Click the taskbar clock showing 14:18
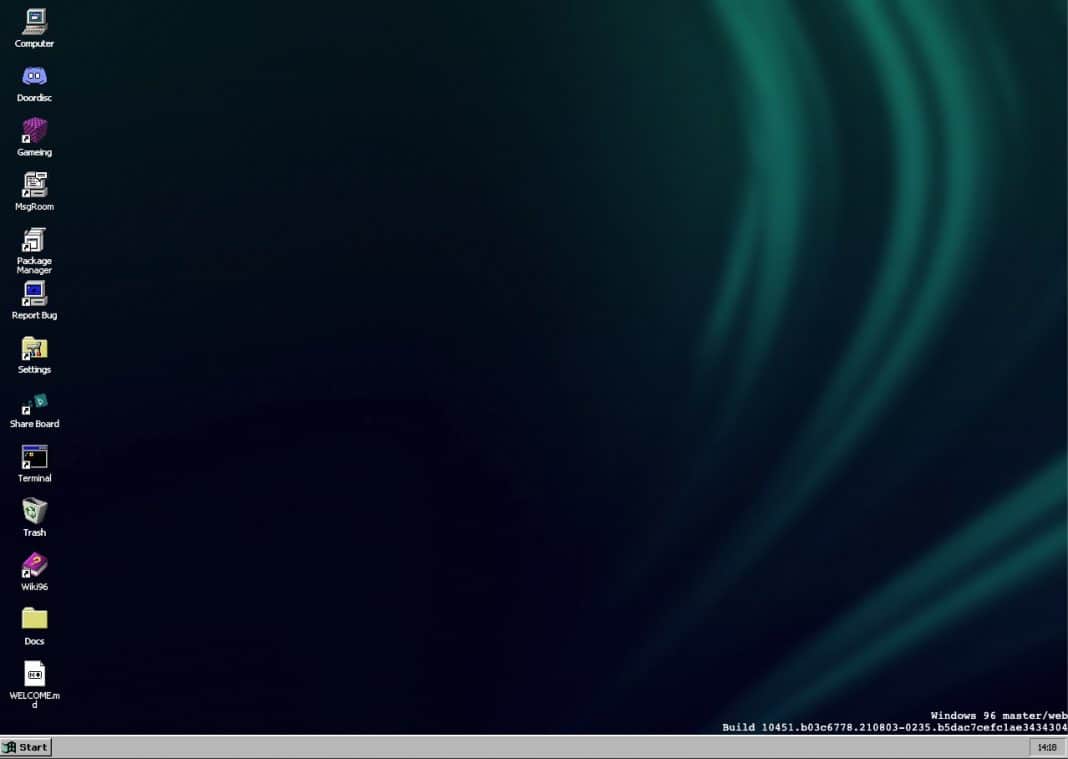Image resolution: width=1068 pixels, height=759 pixels. 1047,747
